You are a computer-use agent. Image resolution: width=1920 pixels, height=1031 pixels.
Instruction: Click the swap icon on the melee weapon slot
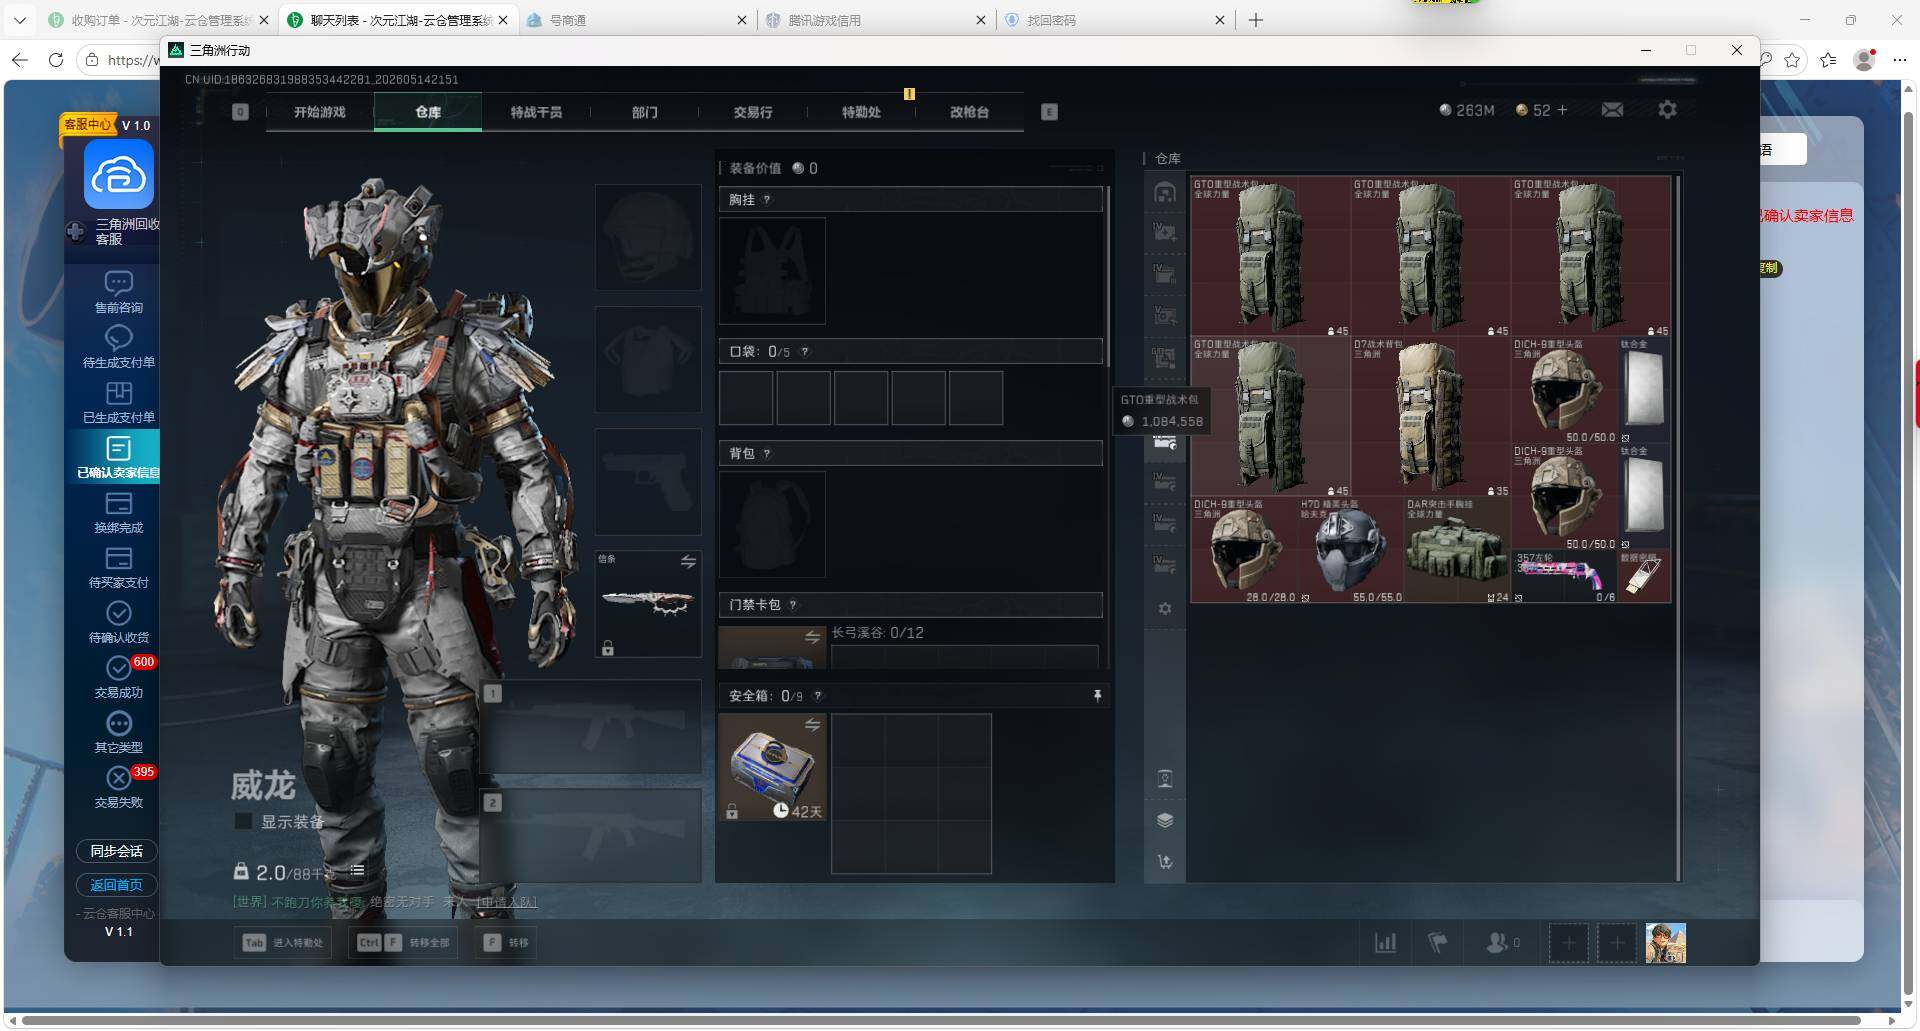coord(688,562)
